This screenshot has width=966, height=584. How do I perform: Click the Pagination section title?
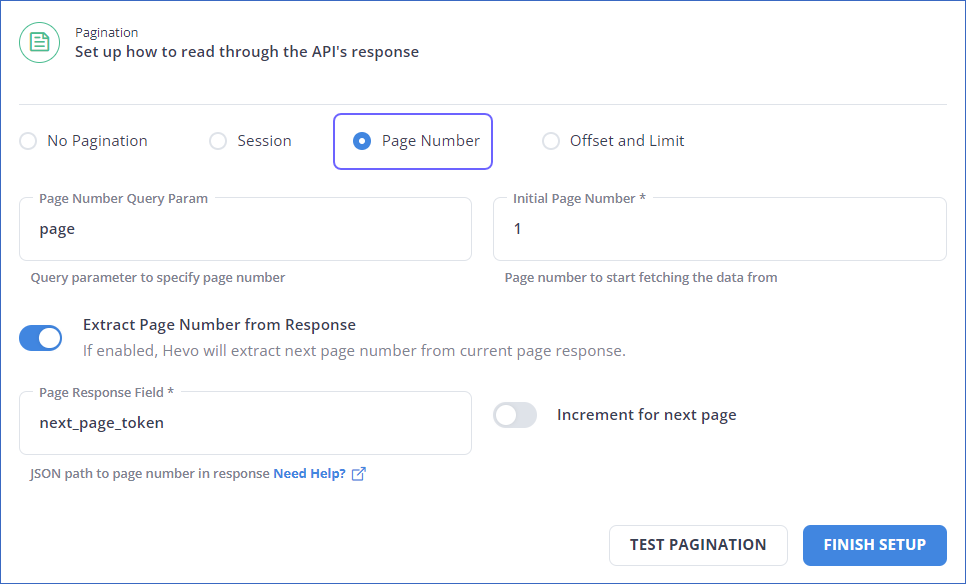pos(106,32)
